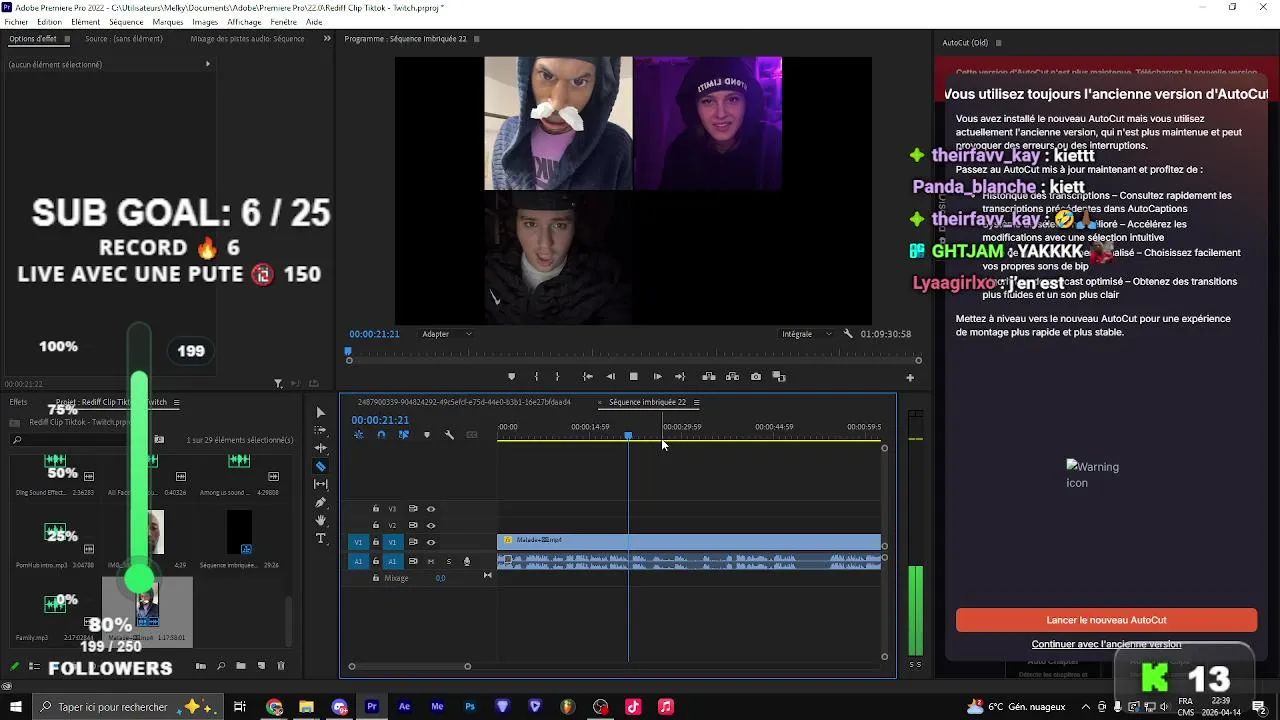Image resolution: width=1280 pixels, height=720 pixels.
Task: Select the Hand tool
Action: coord(320,520)
